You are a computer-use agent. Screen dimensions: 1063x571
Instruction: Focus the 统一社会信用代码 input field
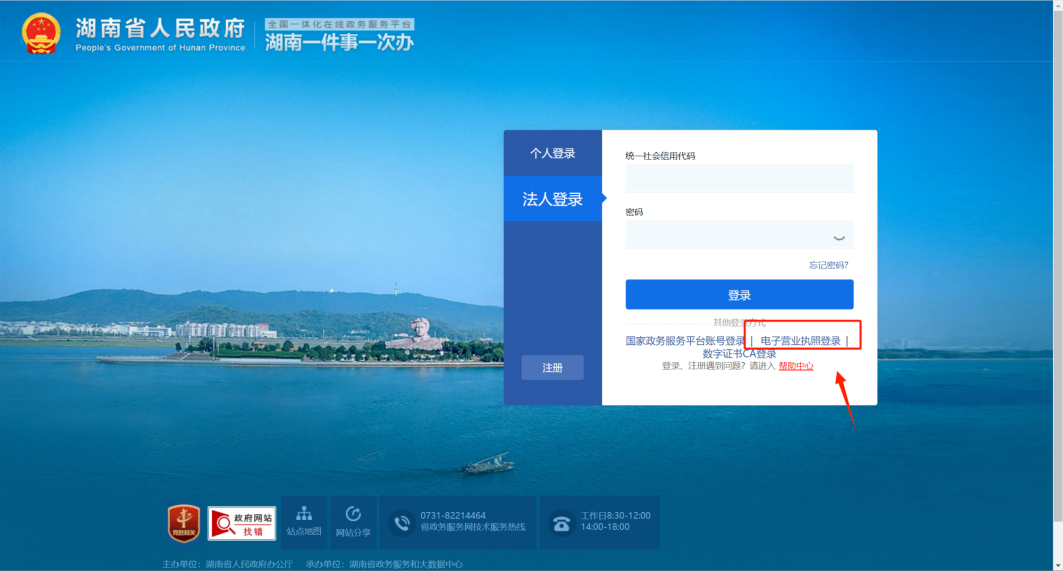[739, 178]
